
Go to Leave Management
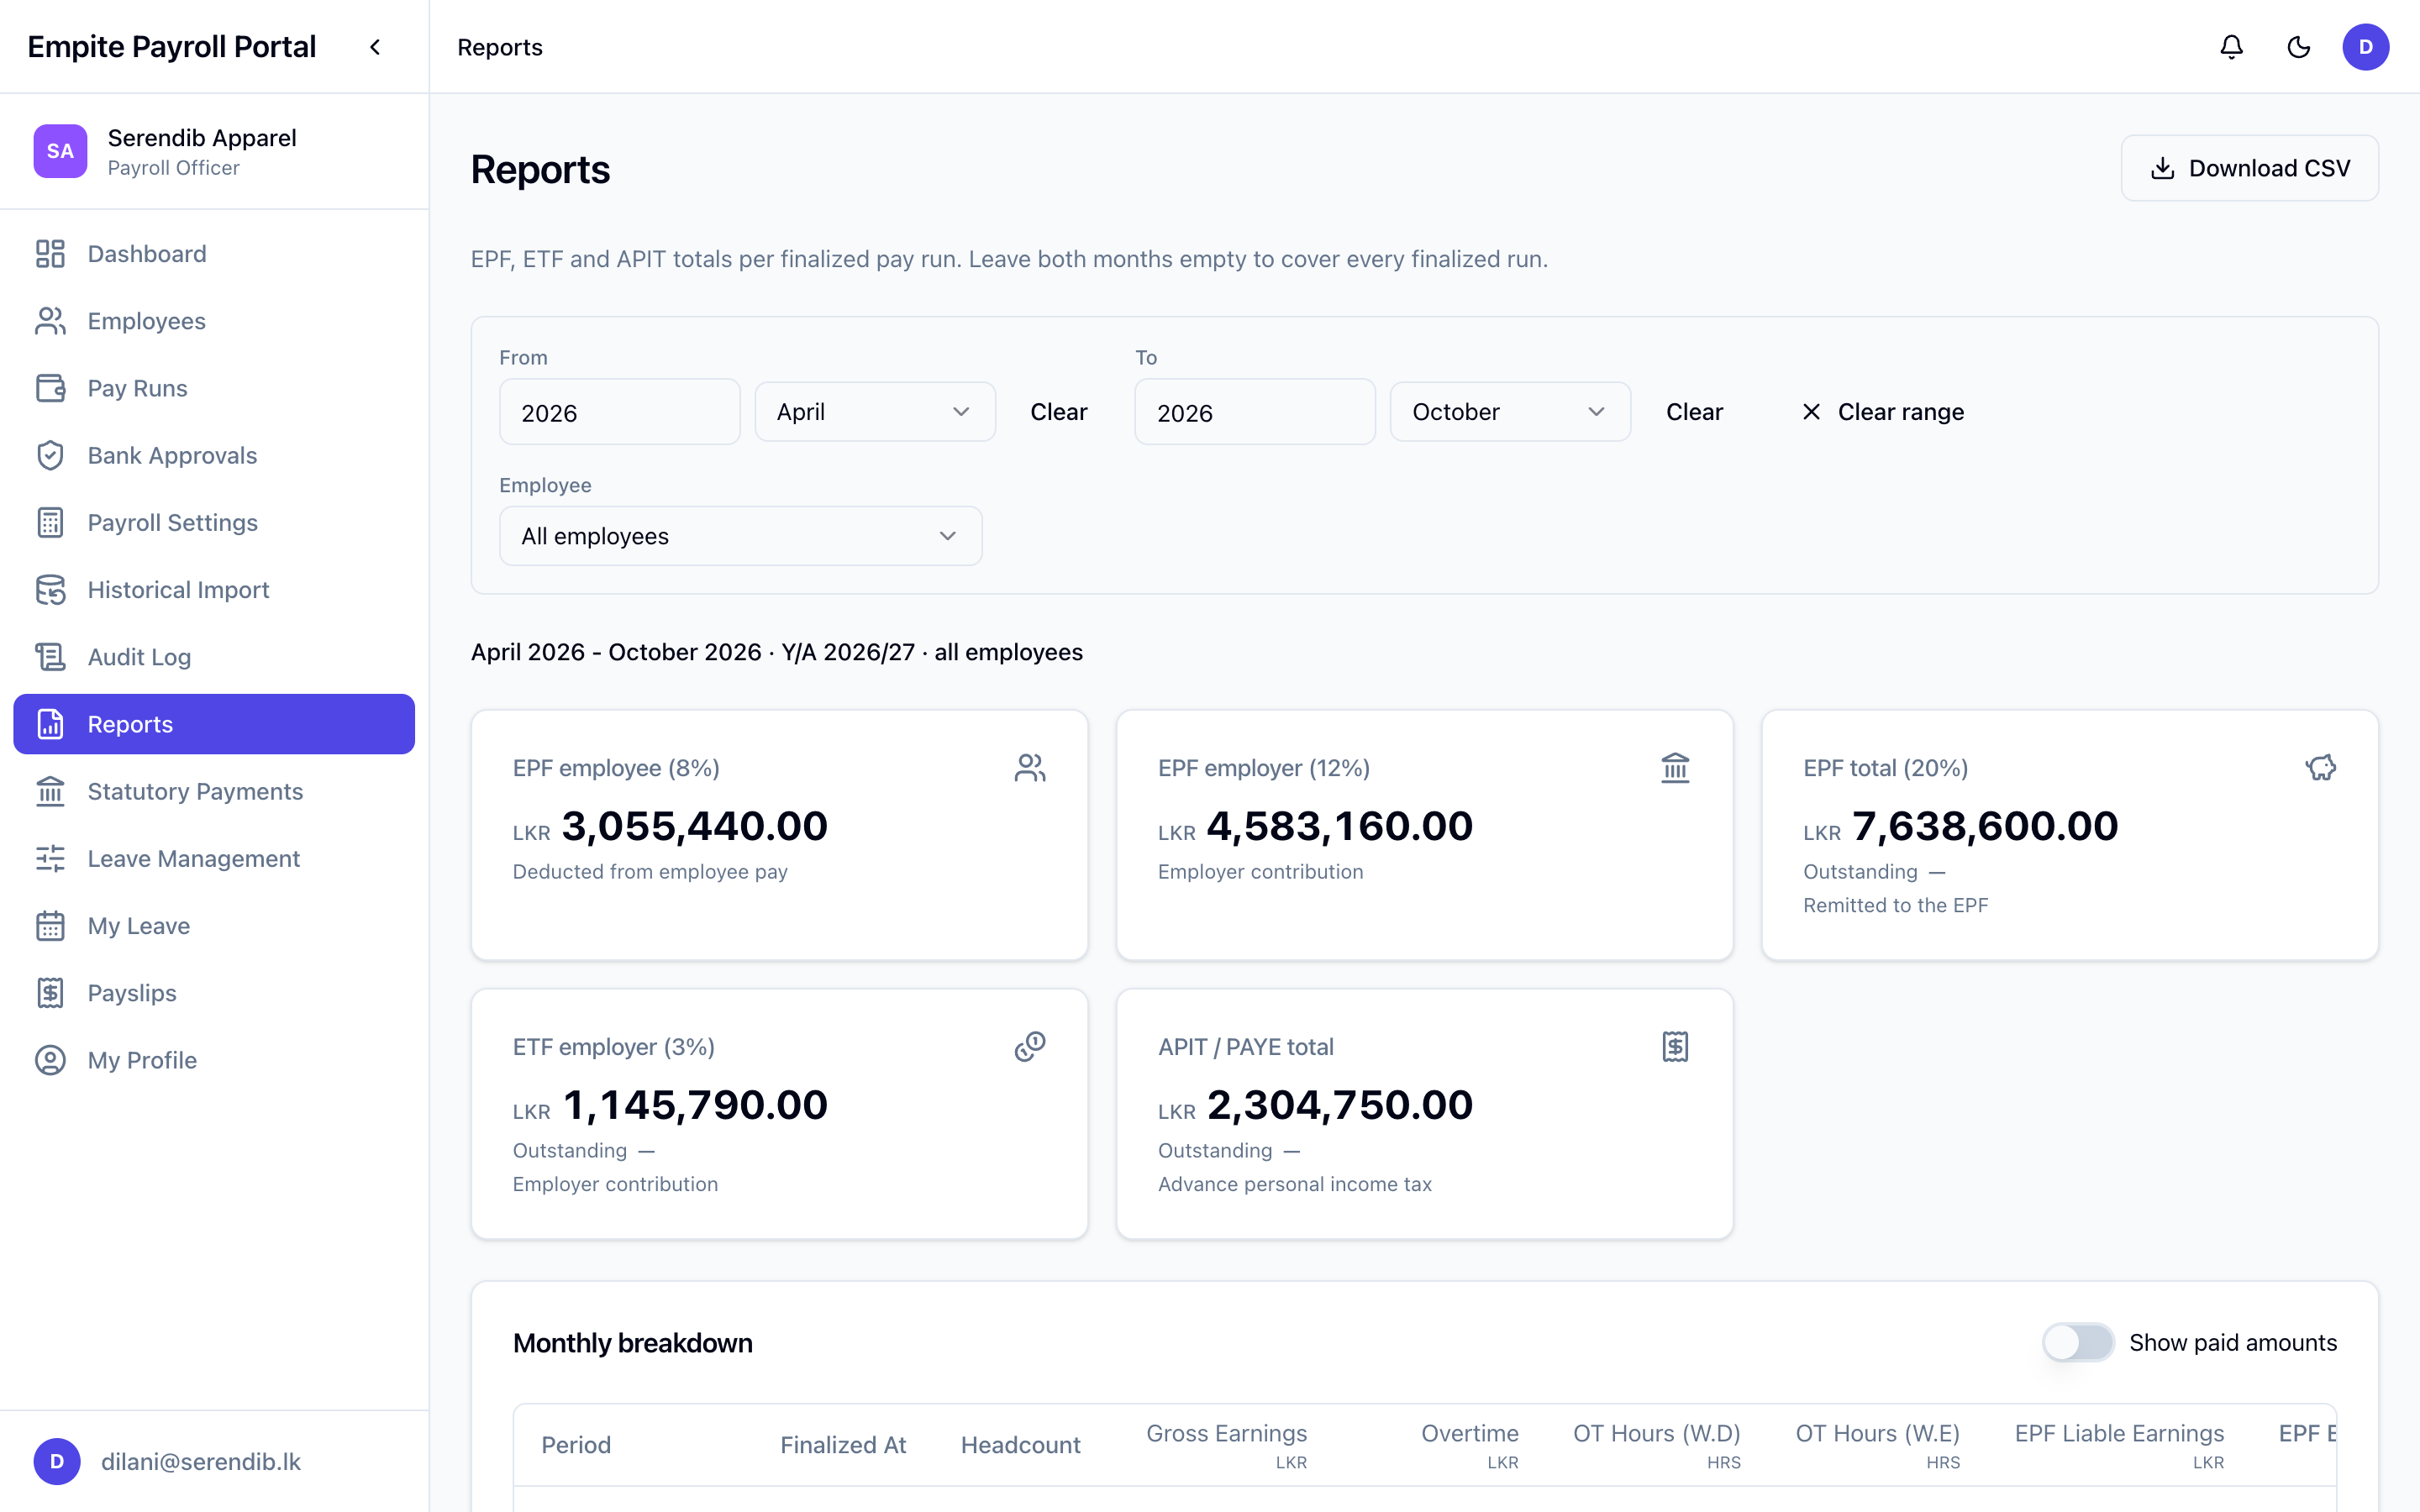[x=214, y=858]
